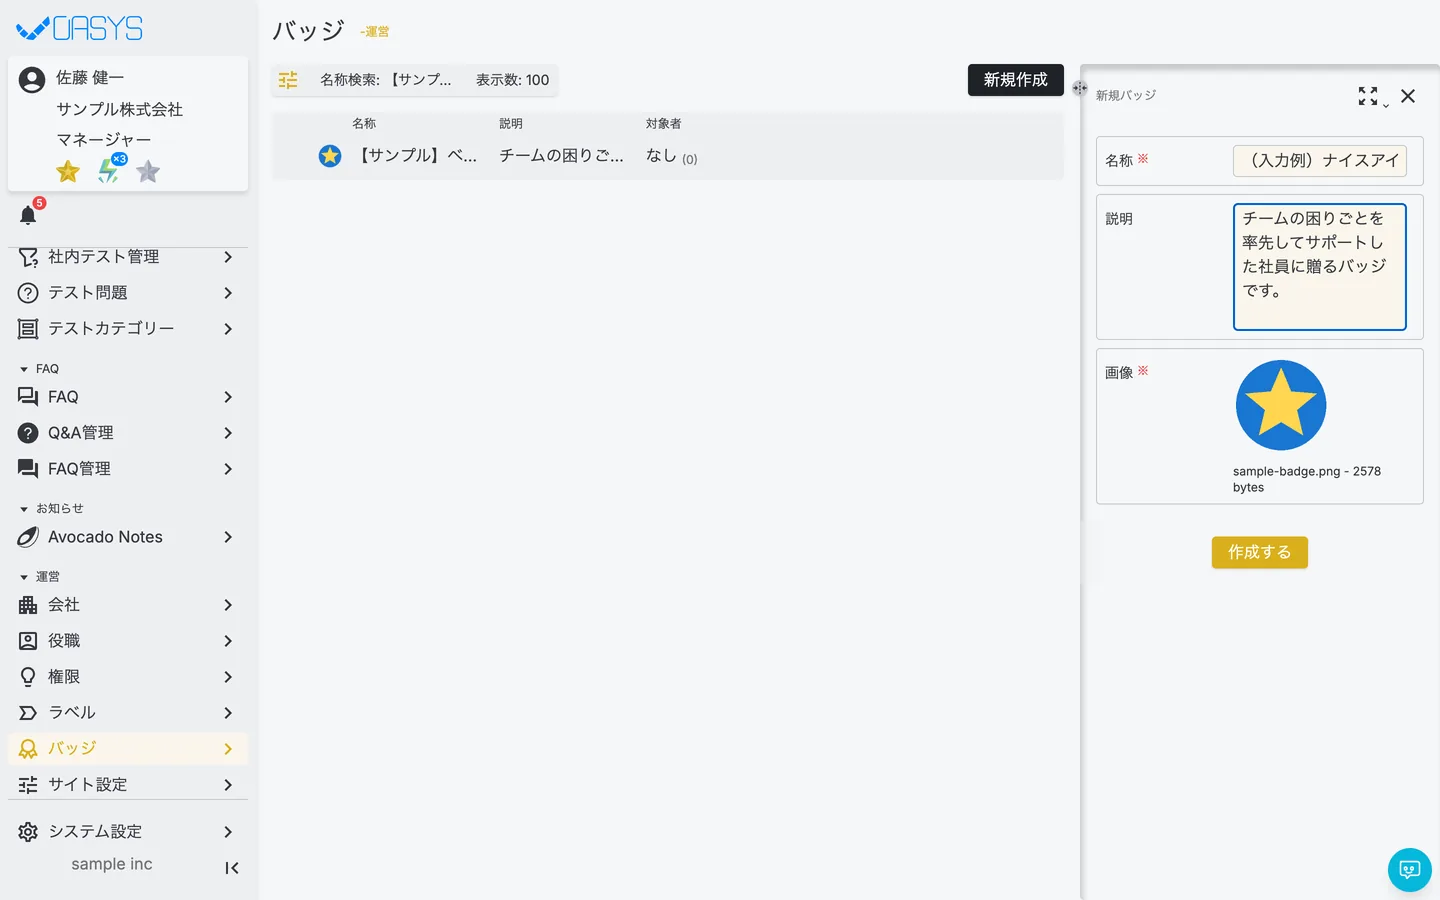Click the 表示数: 100 chip
Screen dimensions: 1440x900
[512, 80]
